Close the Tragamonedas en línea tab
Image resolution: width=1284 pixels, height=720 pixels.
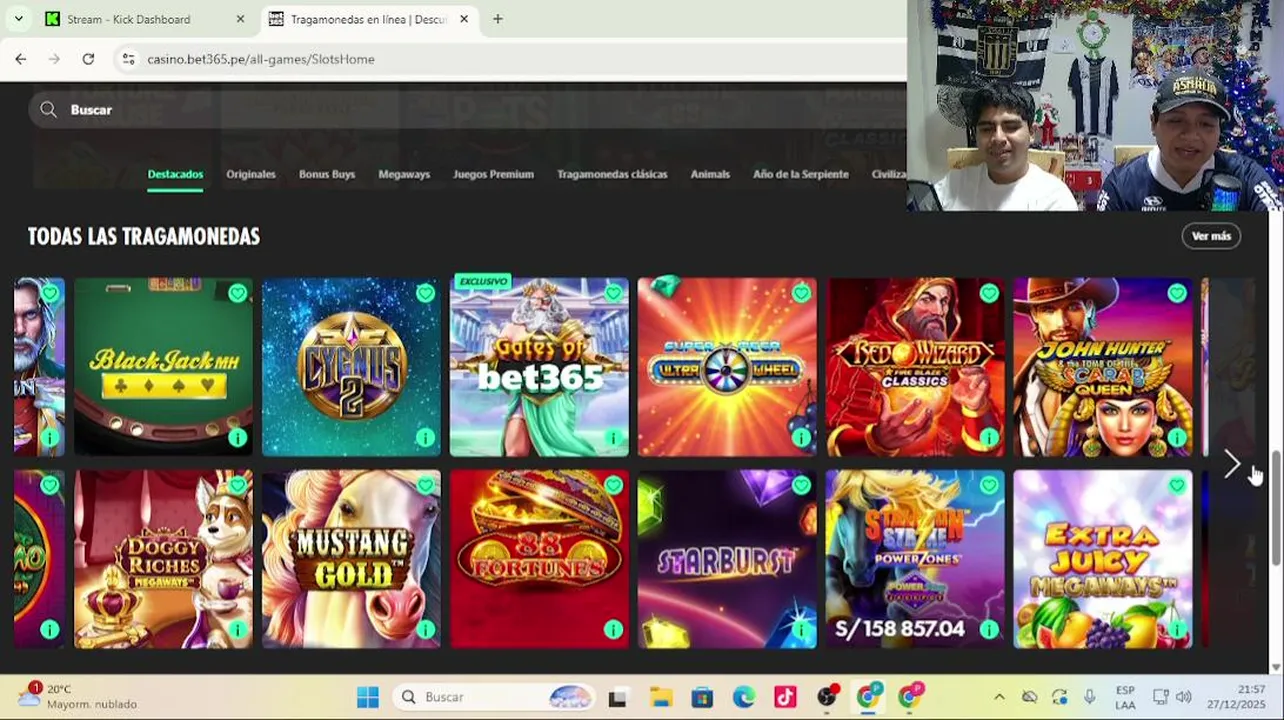(x=464, y=19)
